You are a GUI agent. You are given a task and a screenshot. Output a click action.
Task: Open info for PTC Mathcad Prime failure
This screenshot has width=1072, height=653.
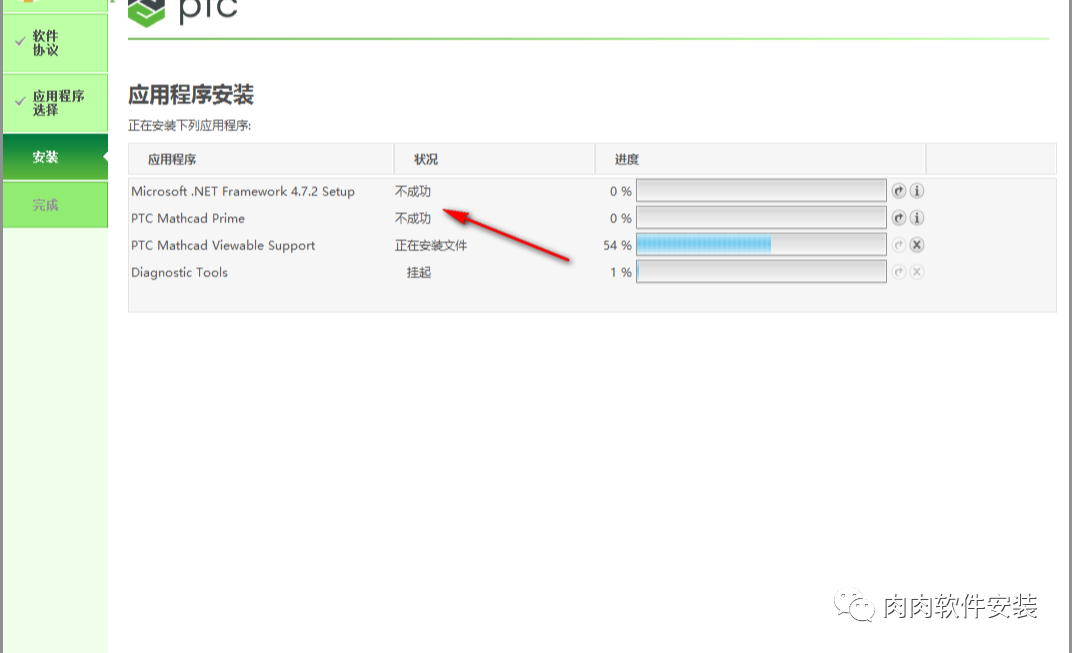coord(917,218)
